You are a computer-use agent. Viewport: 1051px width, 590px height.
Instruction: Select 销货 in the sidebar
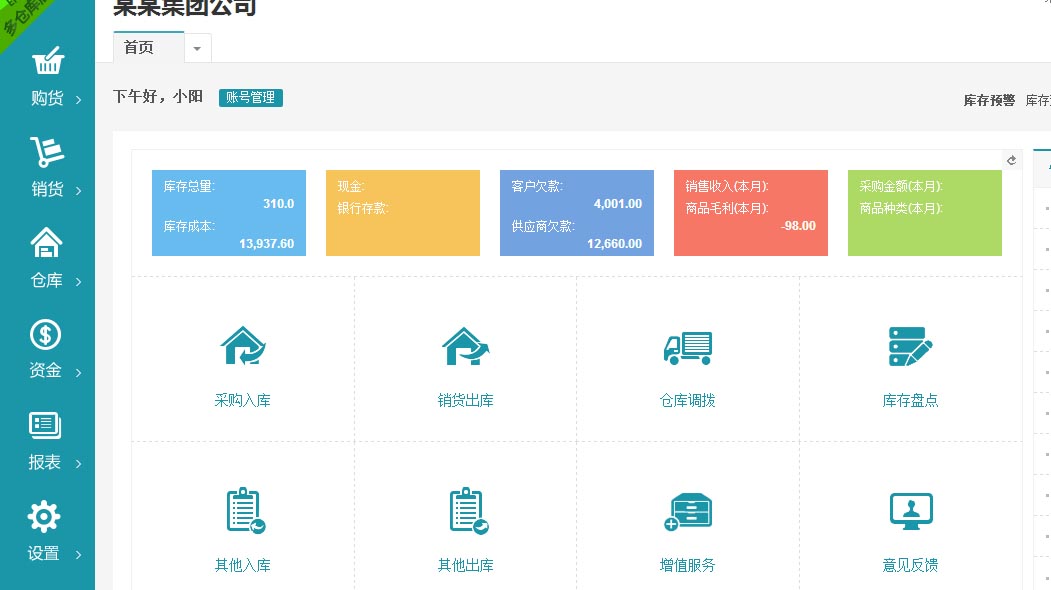point(48,189)
